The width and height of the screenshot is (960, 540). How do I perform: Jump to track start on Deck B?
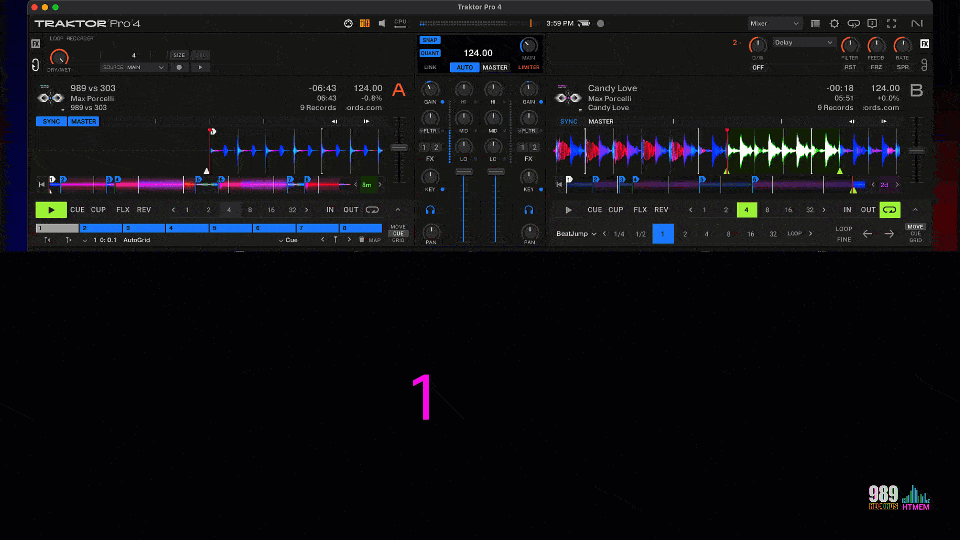(x=559, y=184)
